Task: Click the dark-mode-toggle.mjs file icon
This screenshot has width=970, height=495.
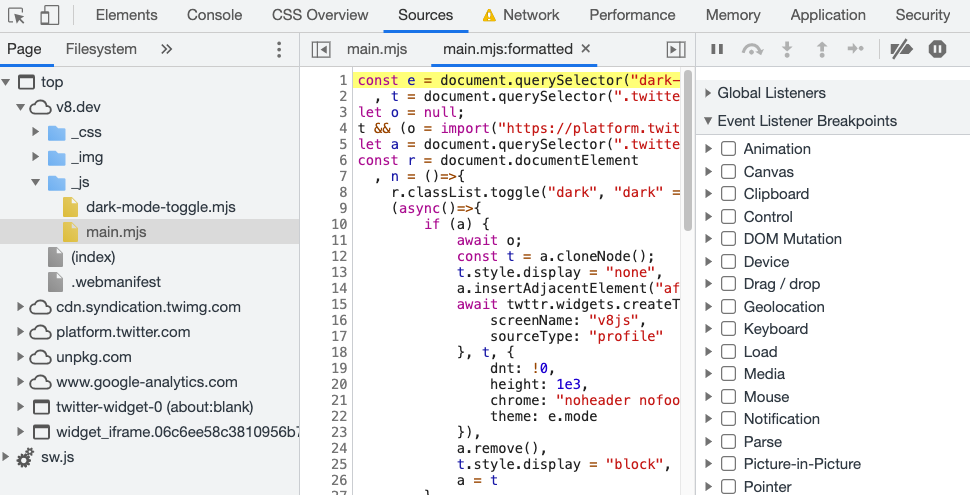Action: coord(71,207)
